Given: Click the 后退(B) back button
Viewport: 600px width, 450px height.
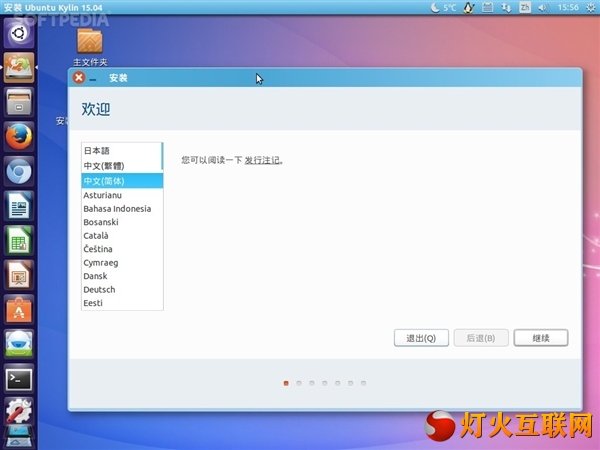Looking at the screenshot, I should tap(481, 338).
